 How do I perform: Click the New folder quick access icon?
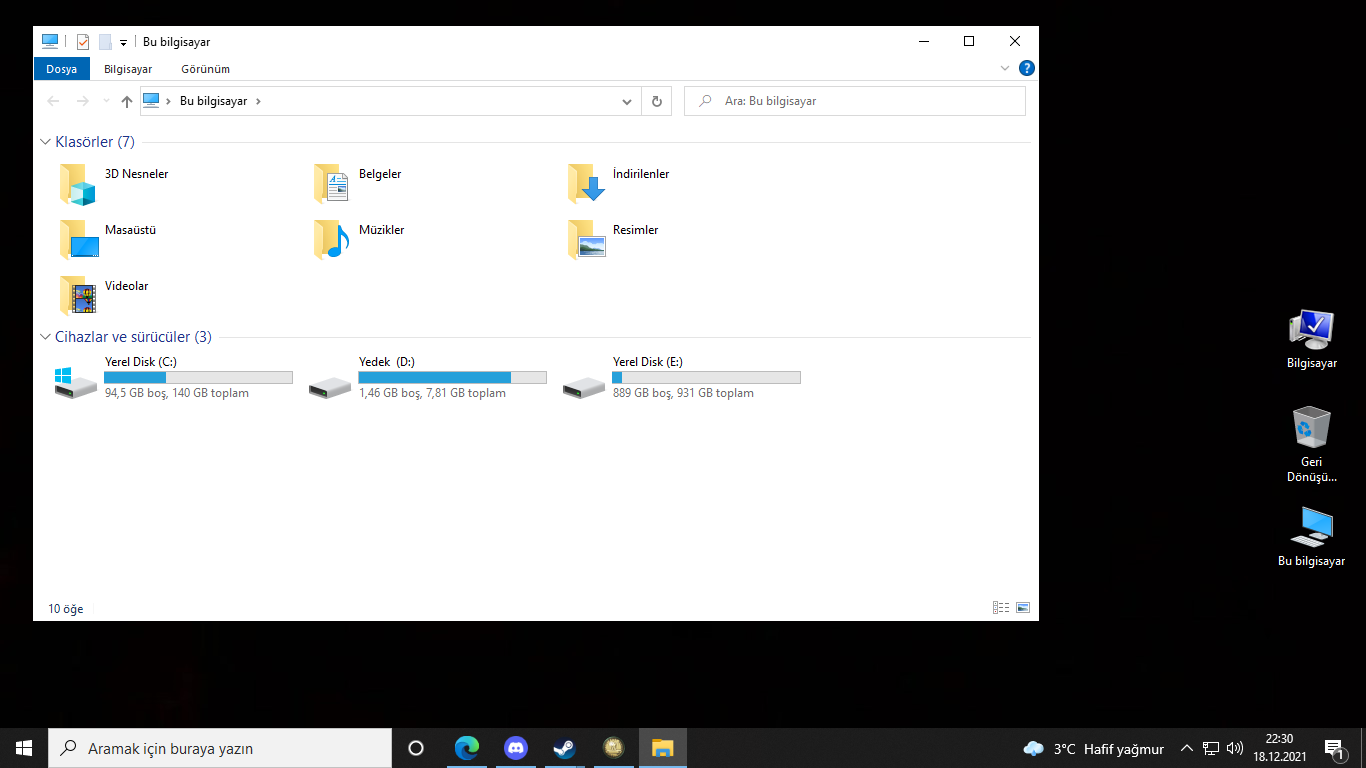(105, 42)
